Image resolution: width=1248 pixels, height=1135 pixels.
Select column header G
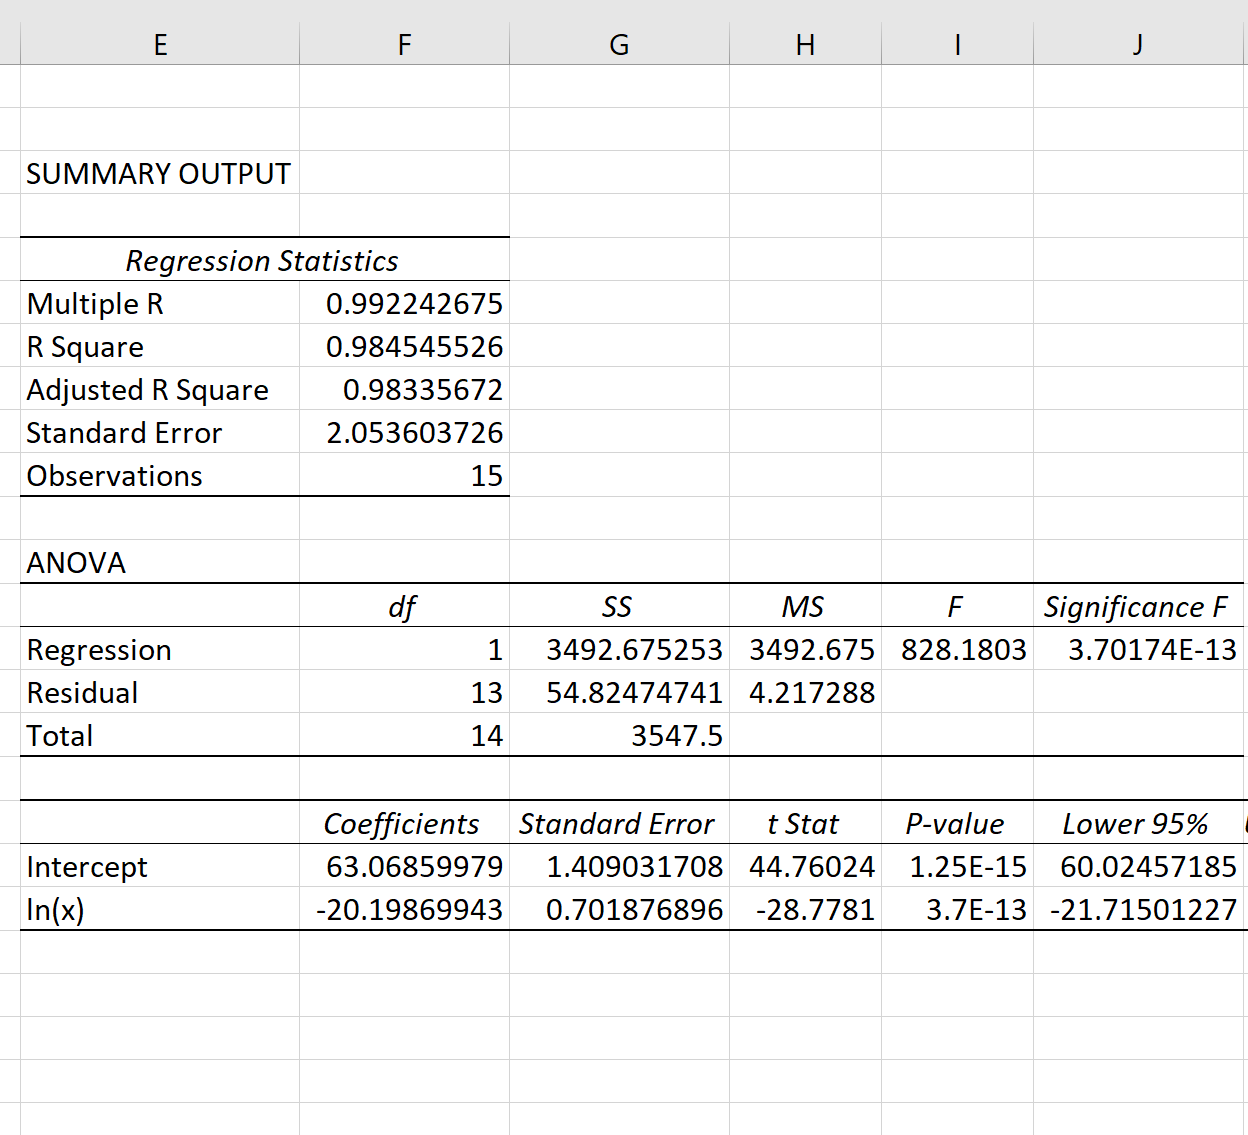click(x=619, y=44)
